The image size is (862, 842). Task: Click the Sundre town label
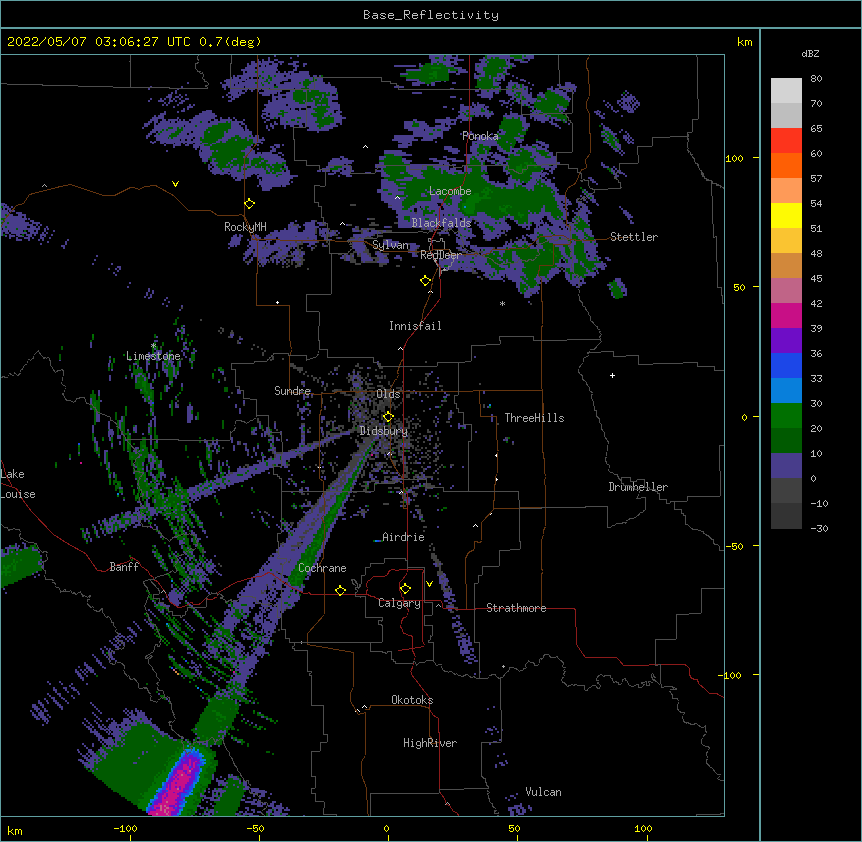[x=292, y=391]
